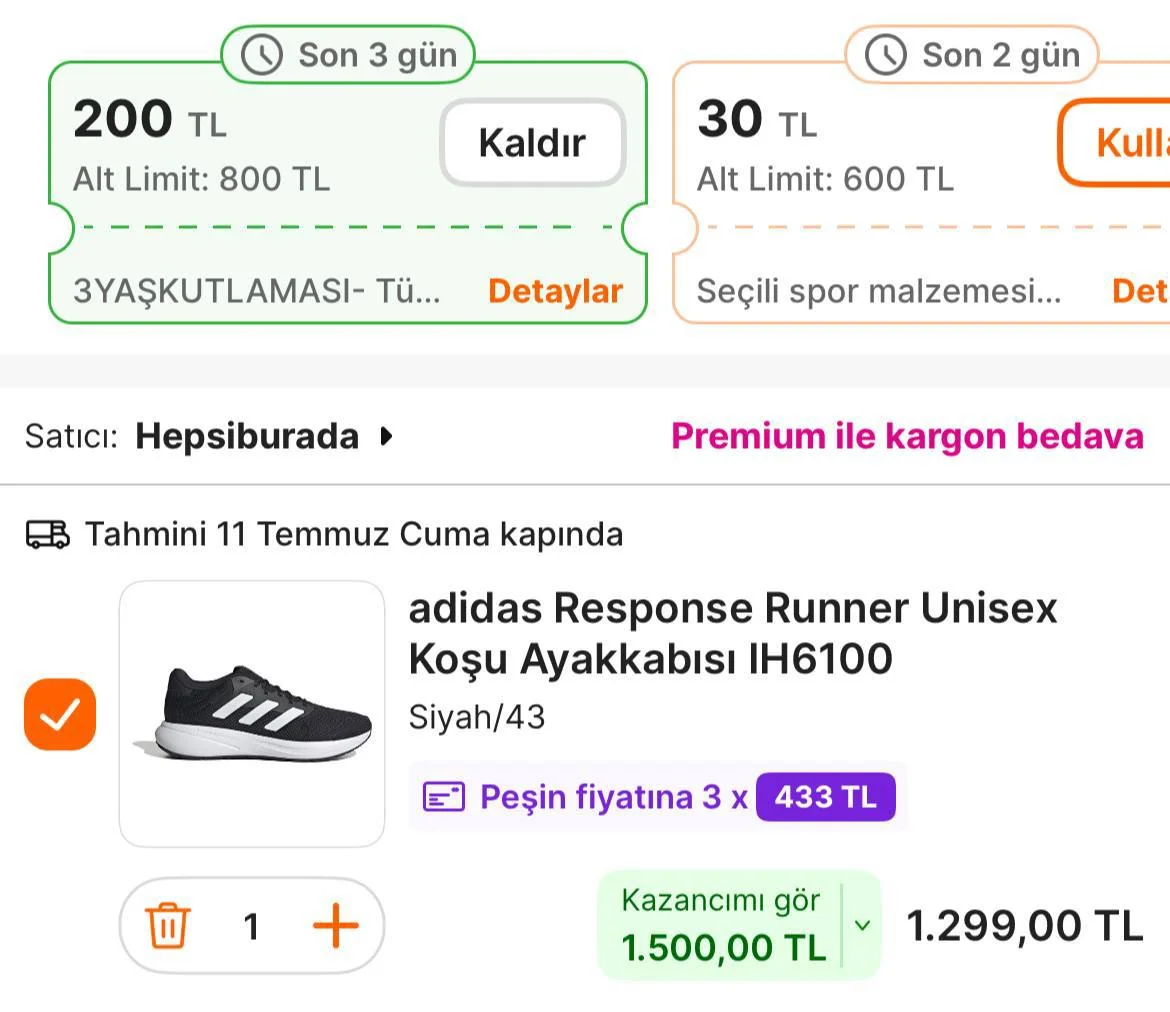1170x1012 pixels.
Task: Click the installment card icon
Action: click(x=444, y=797)
